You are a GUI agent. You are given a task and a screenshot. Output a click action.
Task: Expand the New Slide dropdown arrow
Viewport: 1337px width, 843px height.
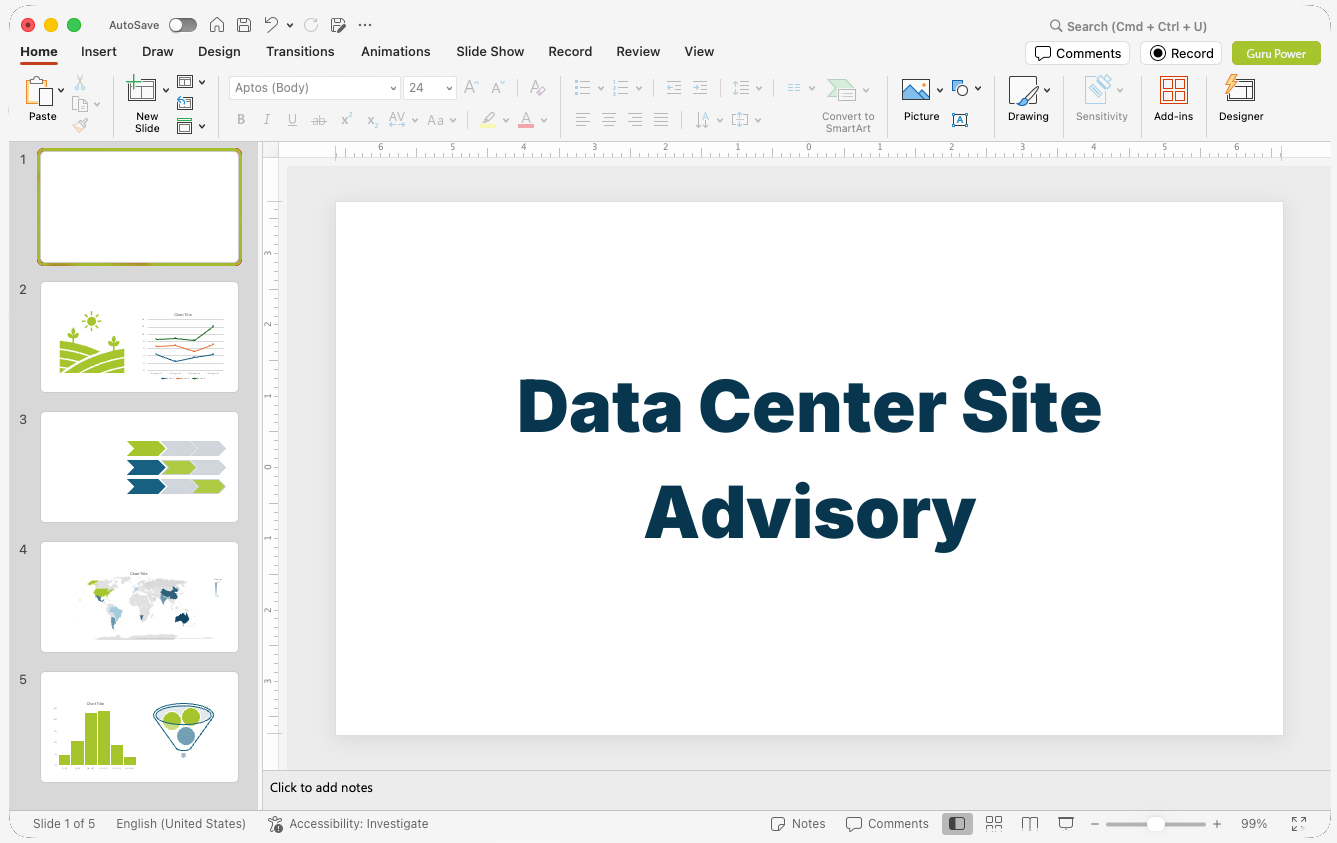click(x=166, y=90)
